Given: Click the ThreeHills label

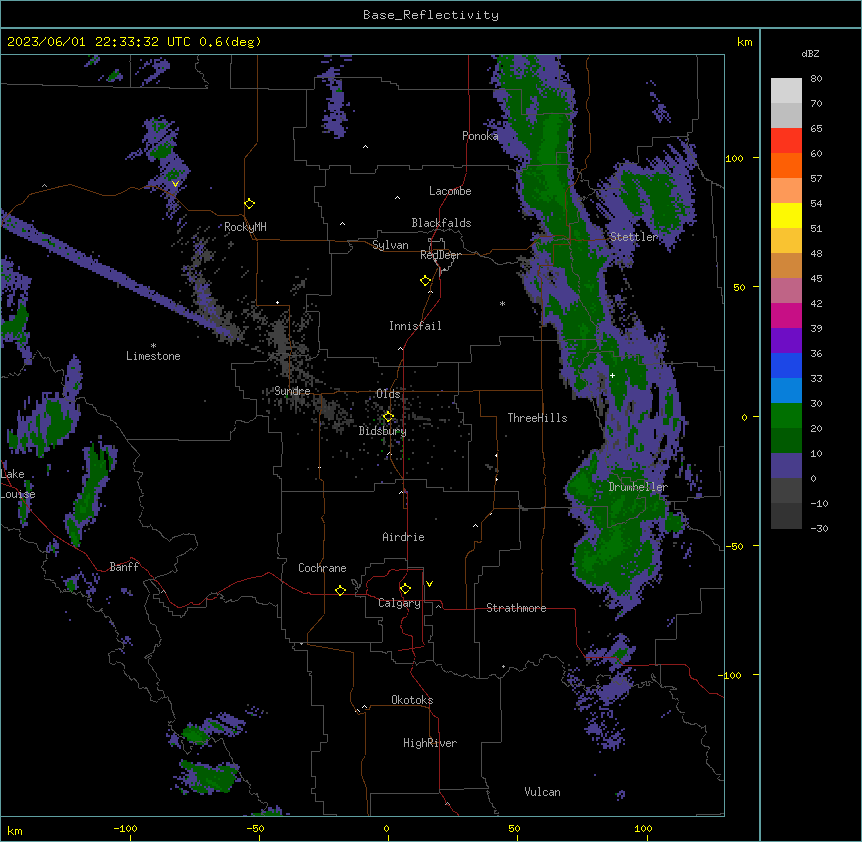Looking at the screenshot, I should pos(537,418).
